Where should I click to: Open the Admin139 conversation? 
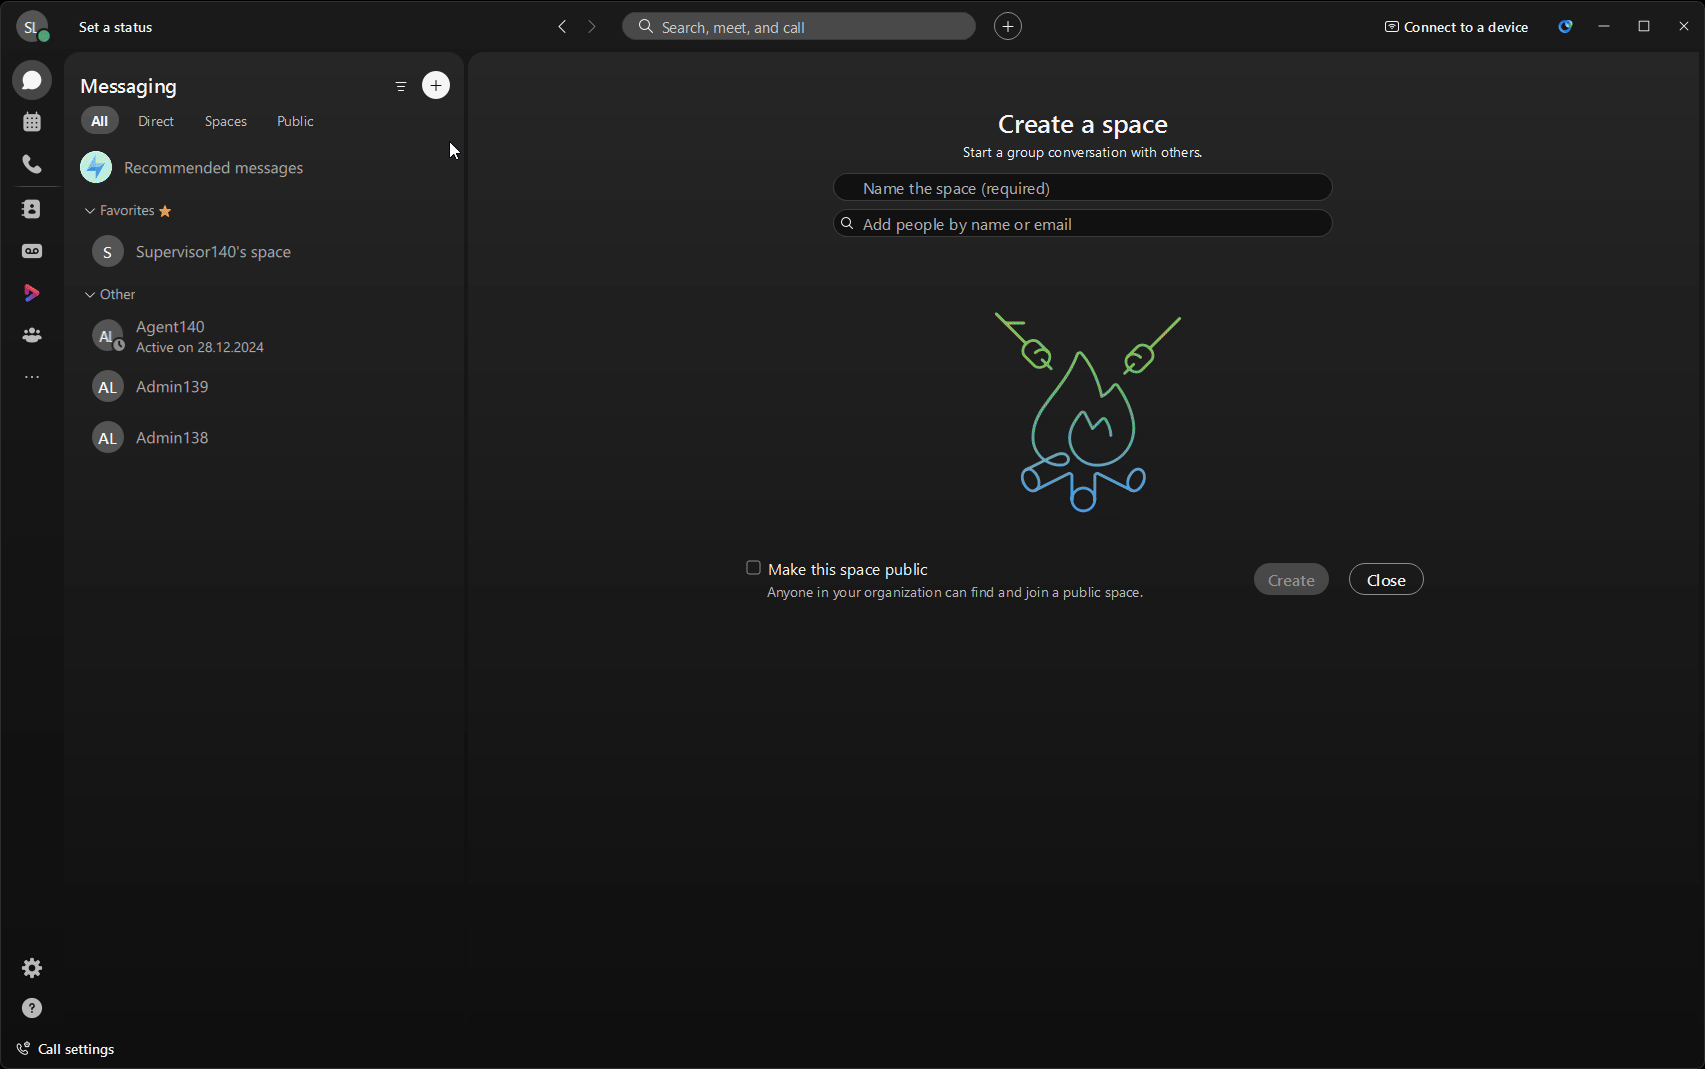click(264, 387)
